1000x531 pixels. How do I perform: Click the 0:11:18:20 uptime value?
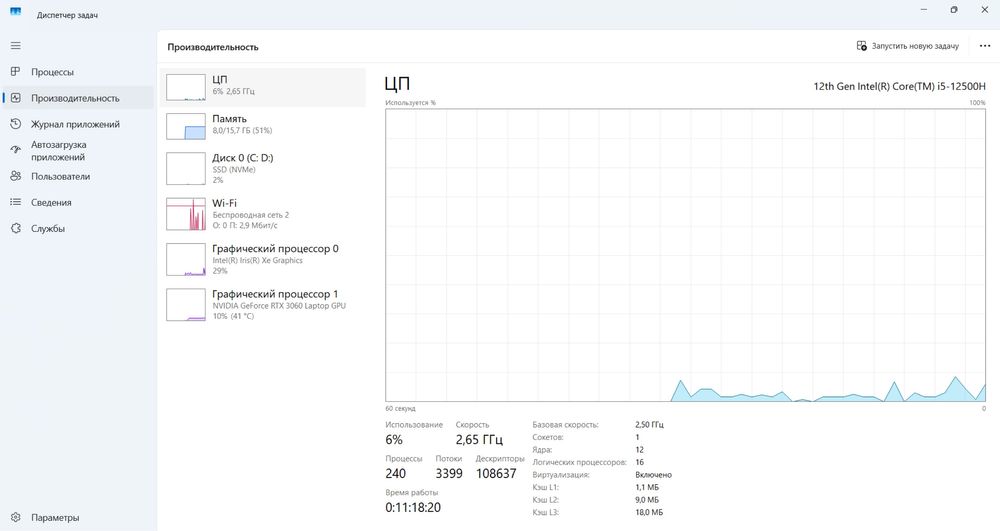point(413,507)
